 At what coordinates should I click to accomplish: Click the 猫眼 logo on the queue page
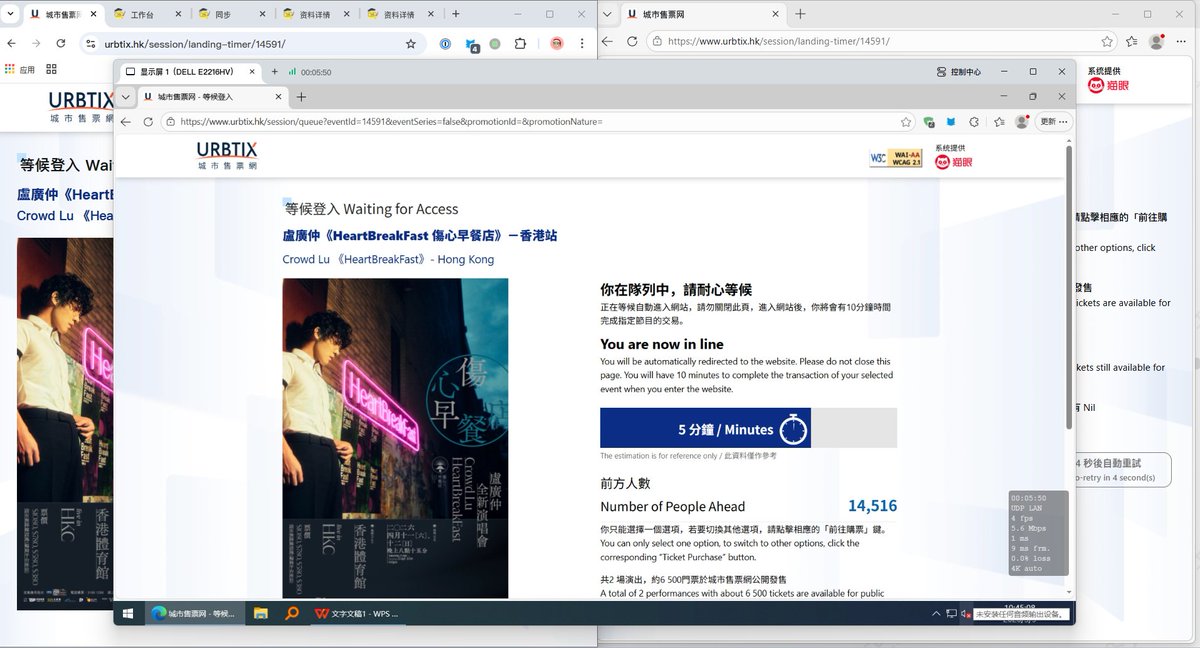pyautogui.click(x=953, y=162)
